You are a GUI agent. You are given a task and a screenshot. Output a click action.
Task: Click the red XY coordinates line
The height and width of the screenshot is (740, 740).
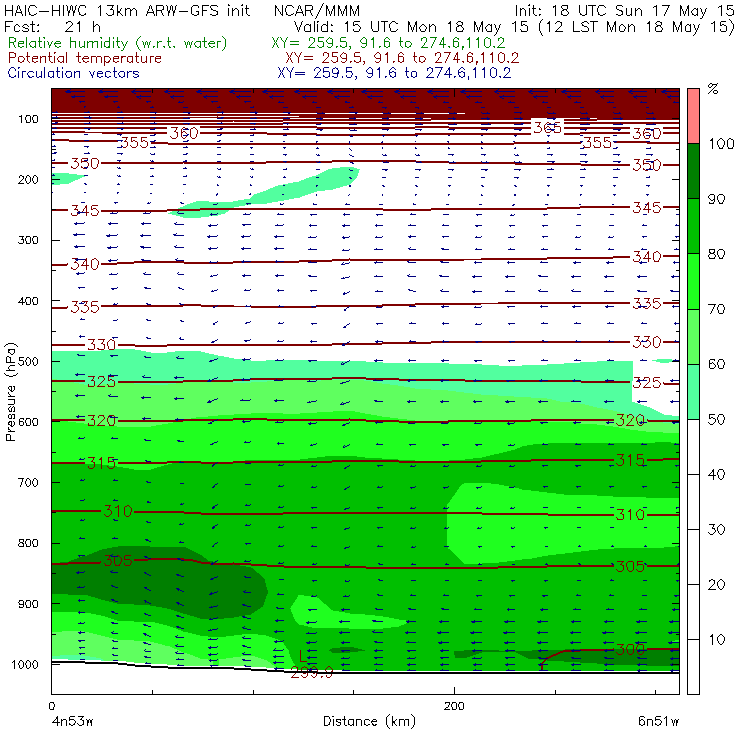tap(402, 58)
